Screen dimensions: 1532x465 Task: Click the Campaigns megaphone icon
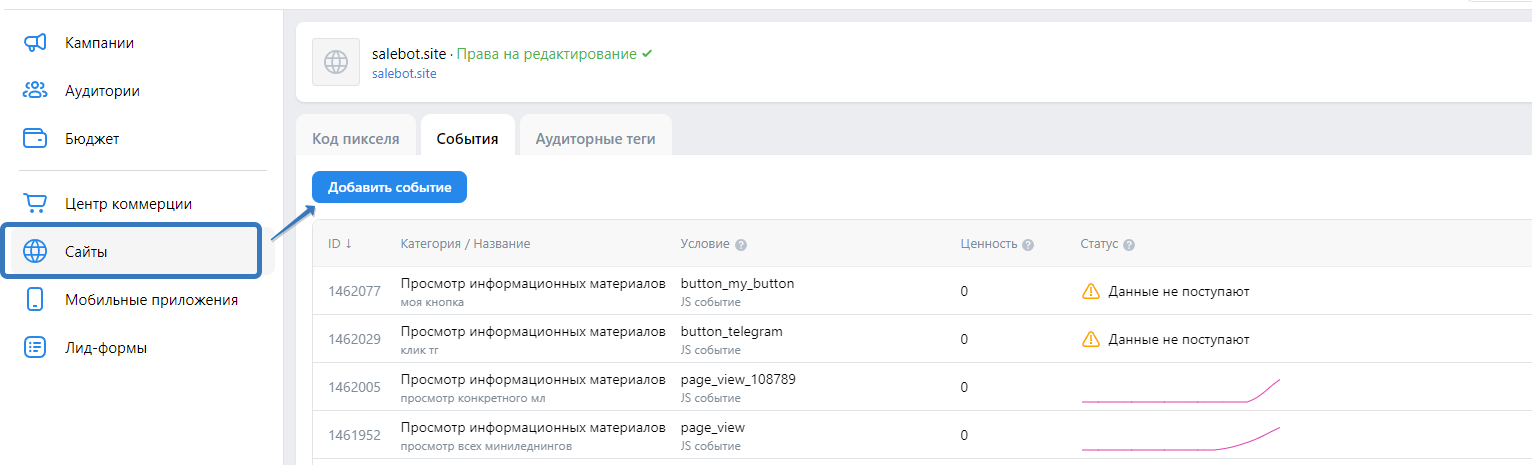35,43
